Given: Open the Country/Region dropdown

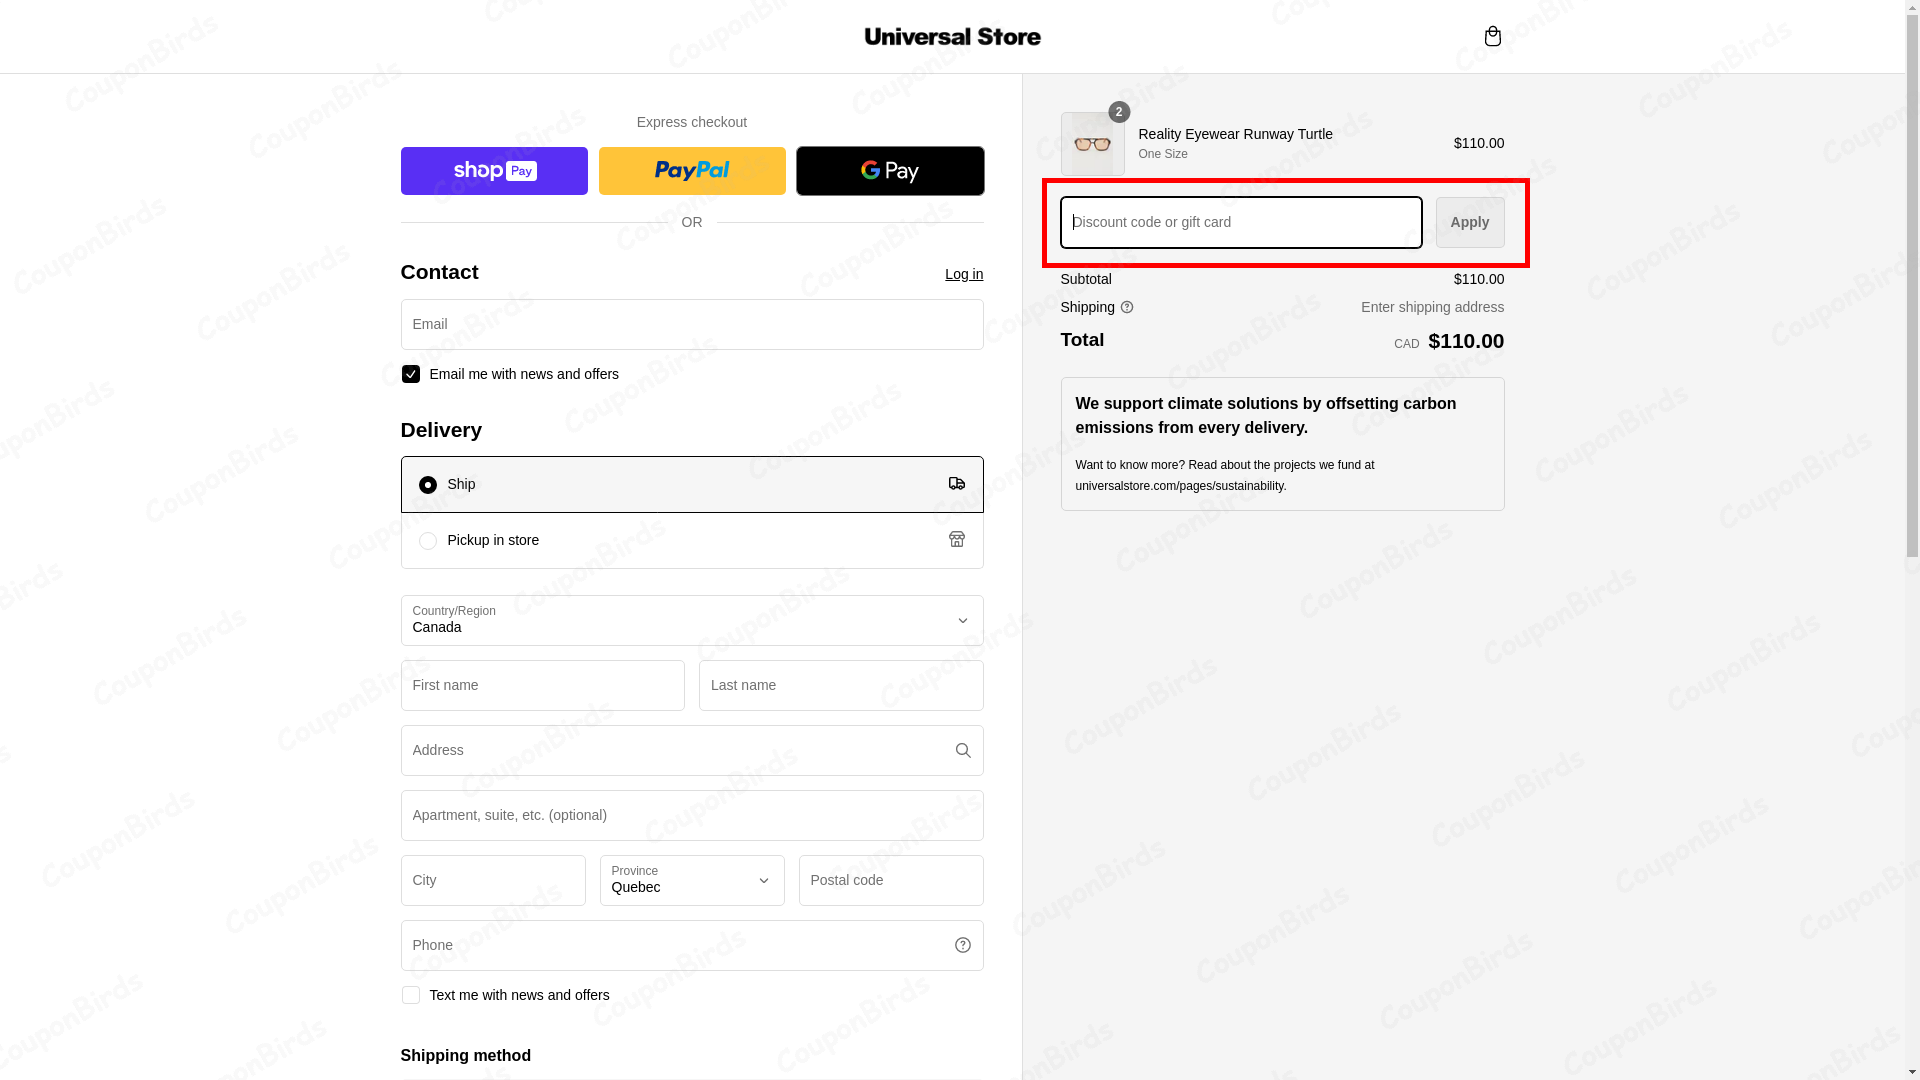Looking at the screenshot, I should point(692,621).
